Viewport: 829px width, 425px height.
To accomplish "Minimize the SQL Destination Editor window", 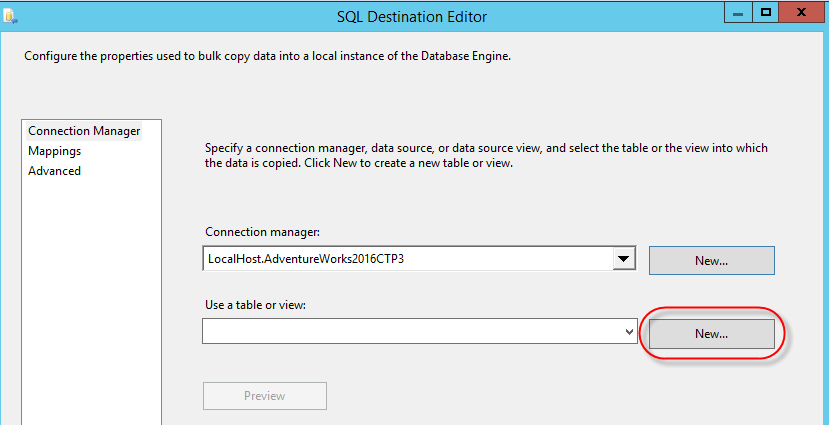I will point(736,12).
